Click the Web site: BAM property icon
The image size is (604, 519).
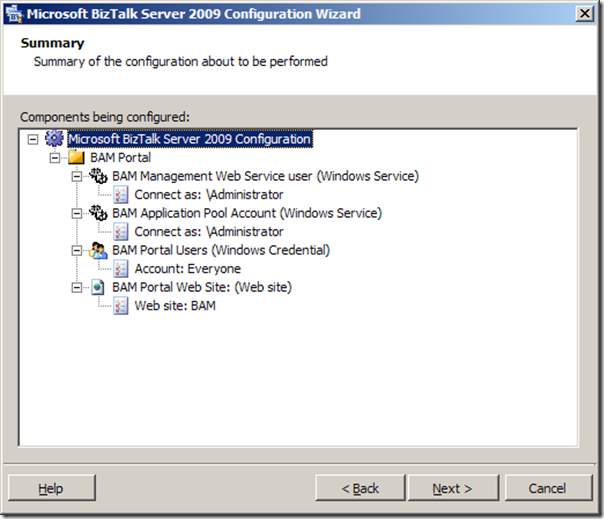(121, 306)
